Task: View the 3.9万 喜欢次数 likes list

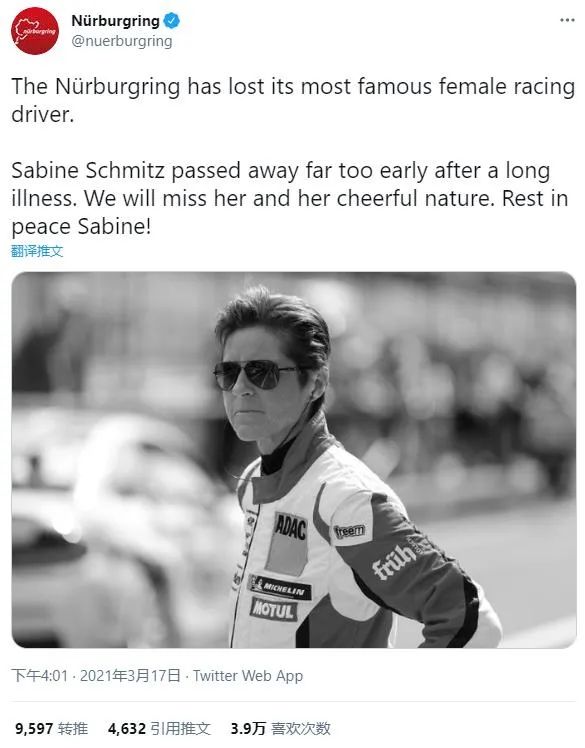Action: pos(281,728)
